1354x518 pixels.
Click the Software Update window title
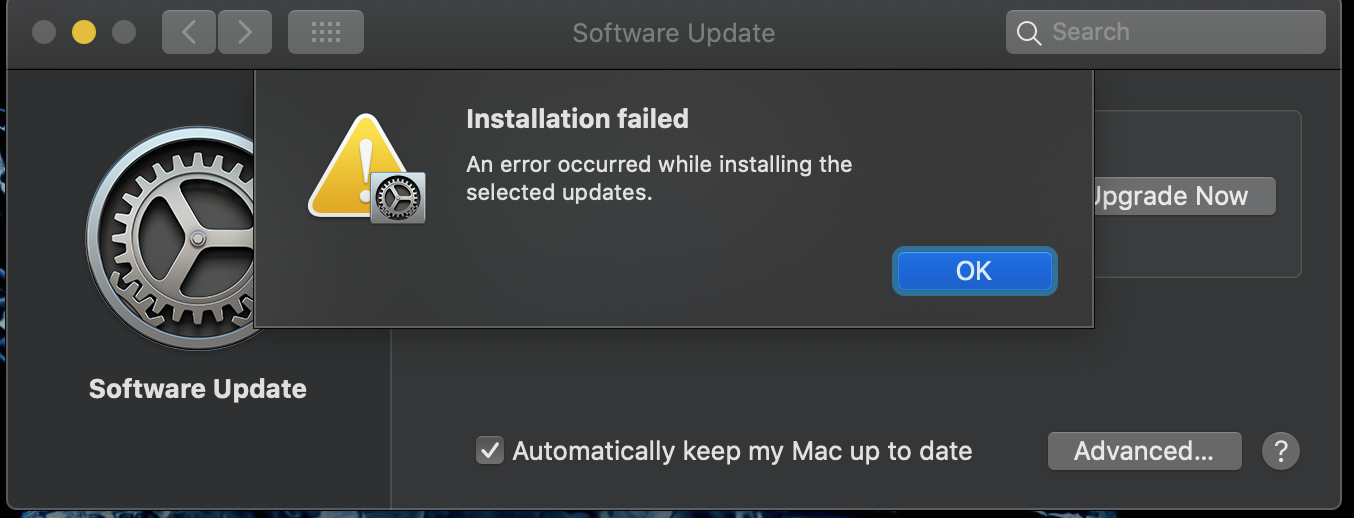pos(673,33)
